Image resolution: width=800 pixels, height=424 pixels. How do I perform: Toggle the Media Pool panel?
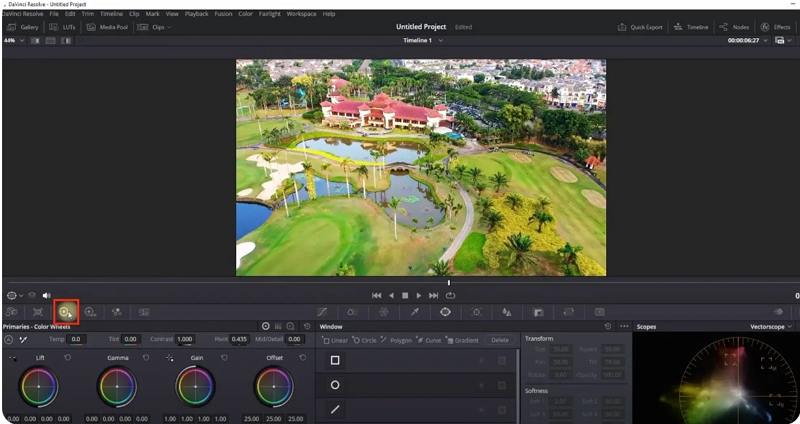pyautogui.click(x=107, y=27)
